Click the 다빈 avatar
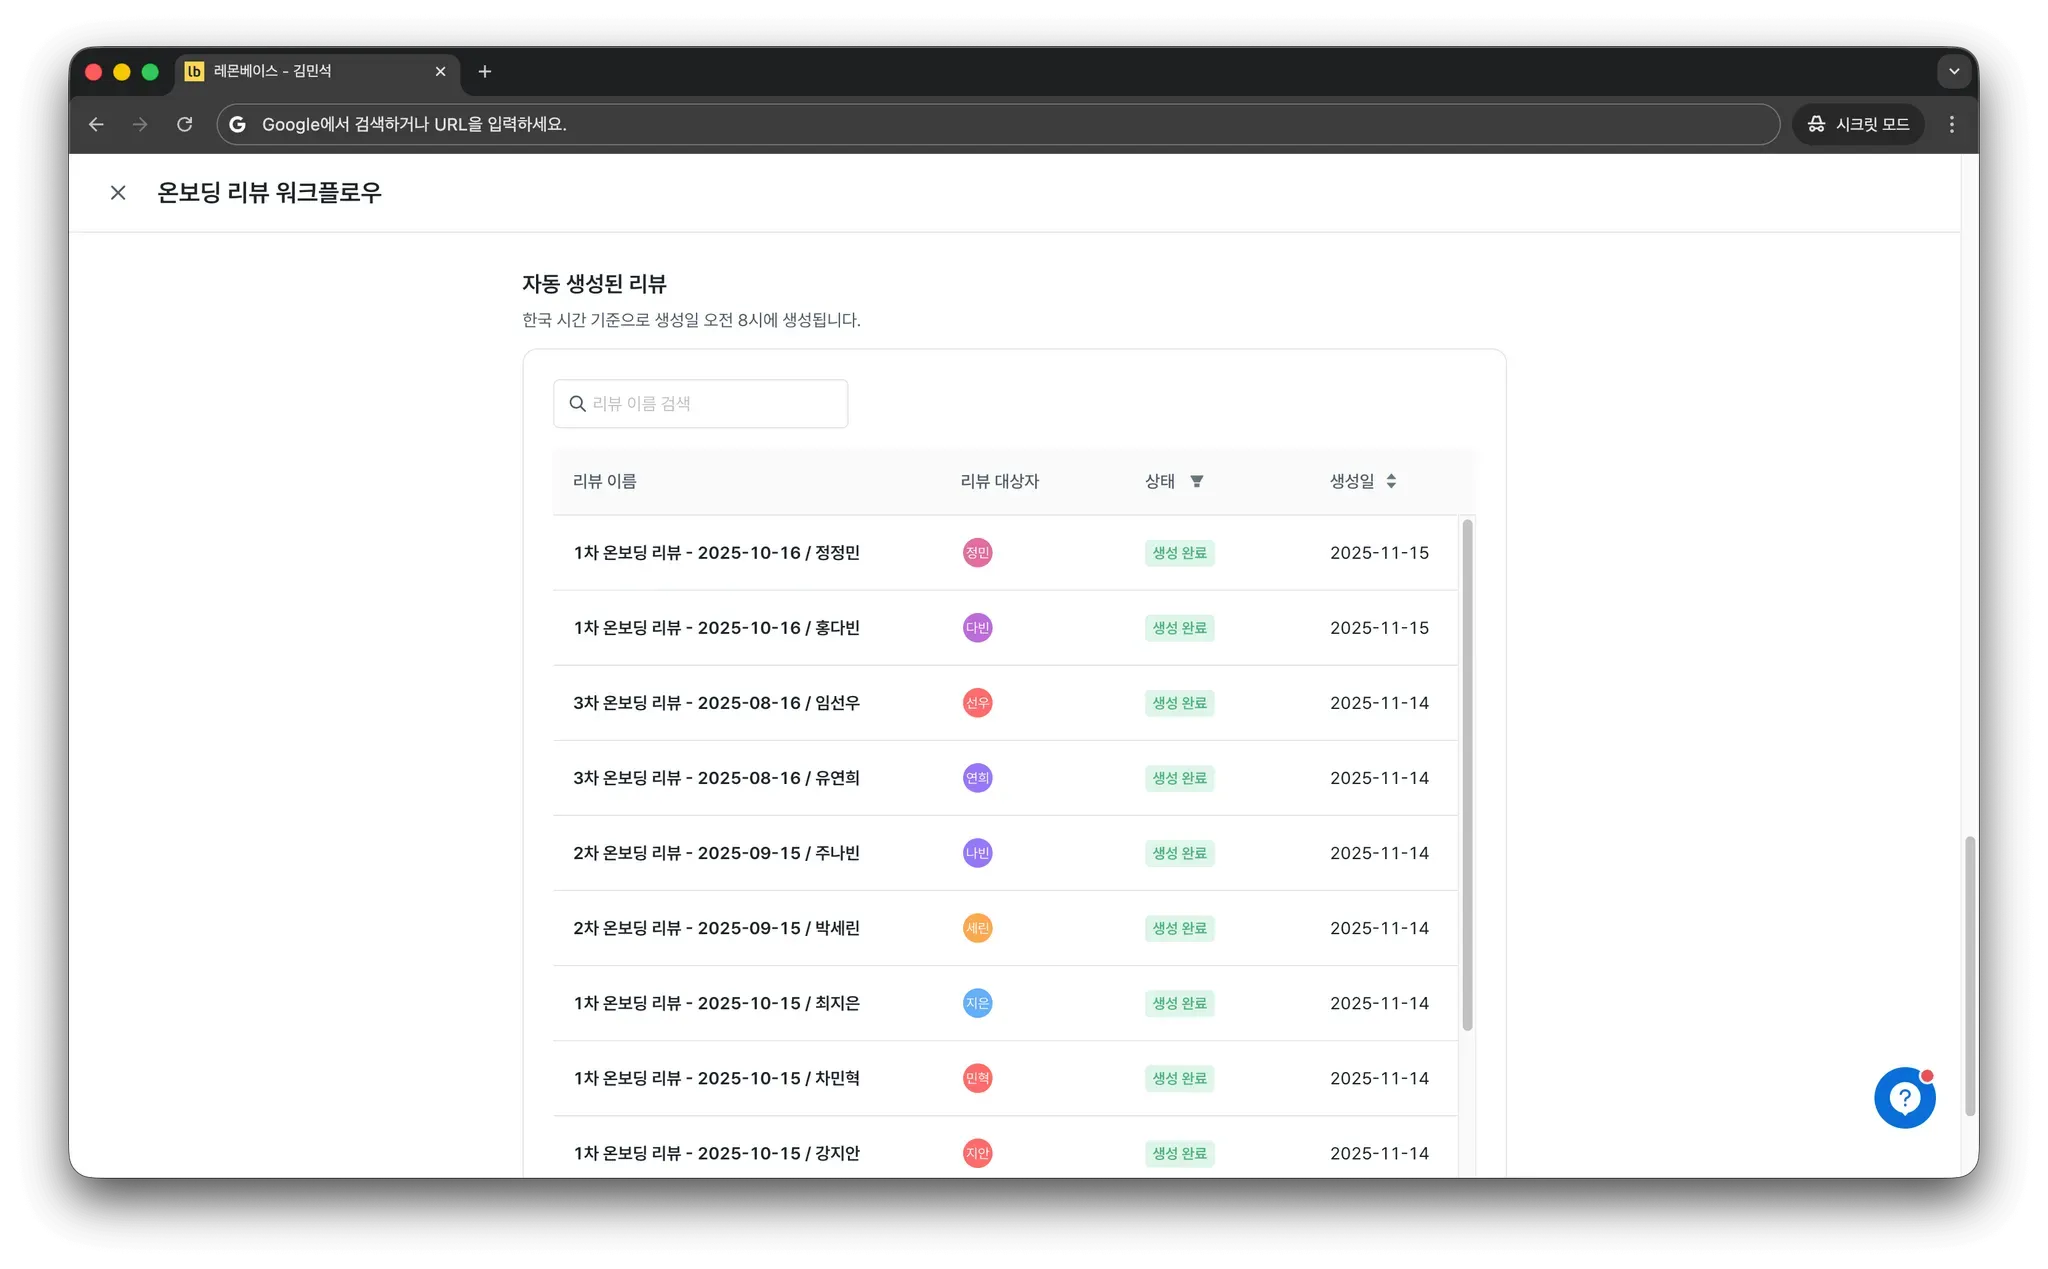 pyautogui.click(x=977, y=628)
